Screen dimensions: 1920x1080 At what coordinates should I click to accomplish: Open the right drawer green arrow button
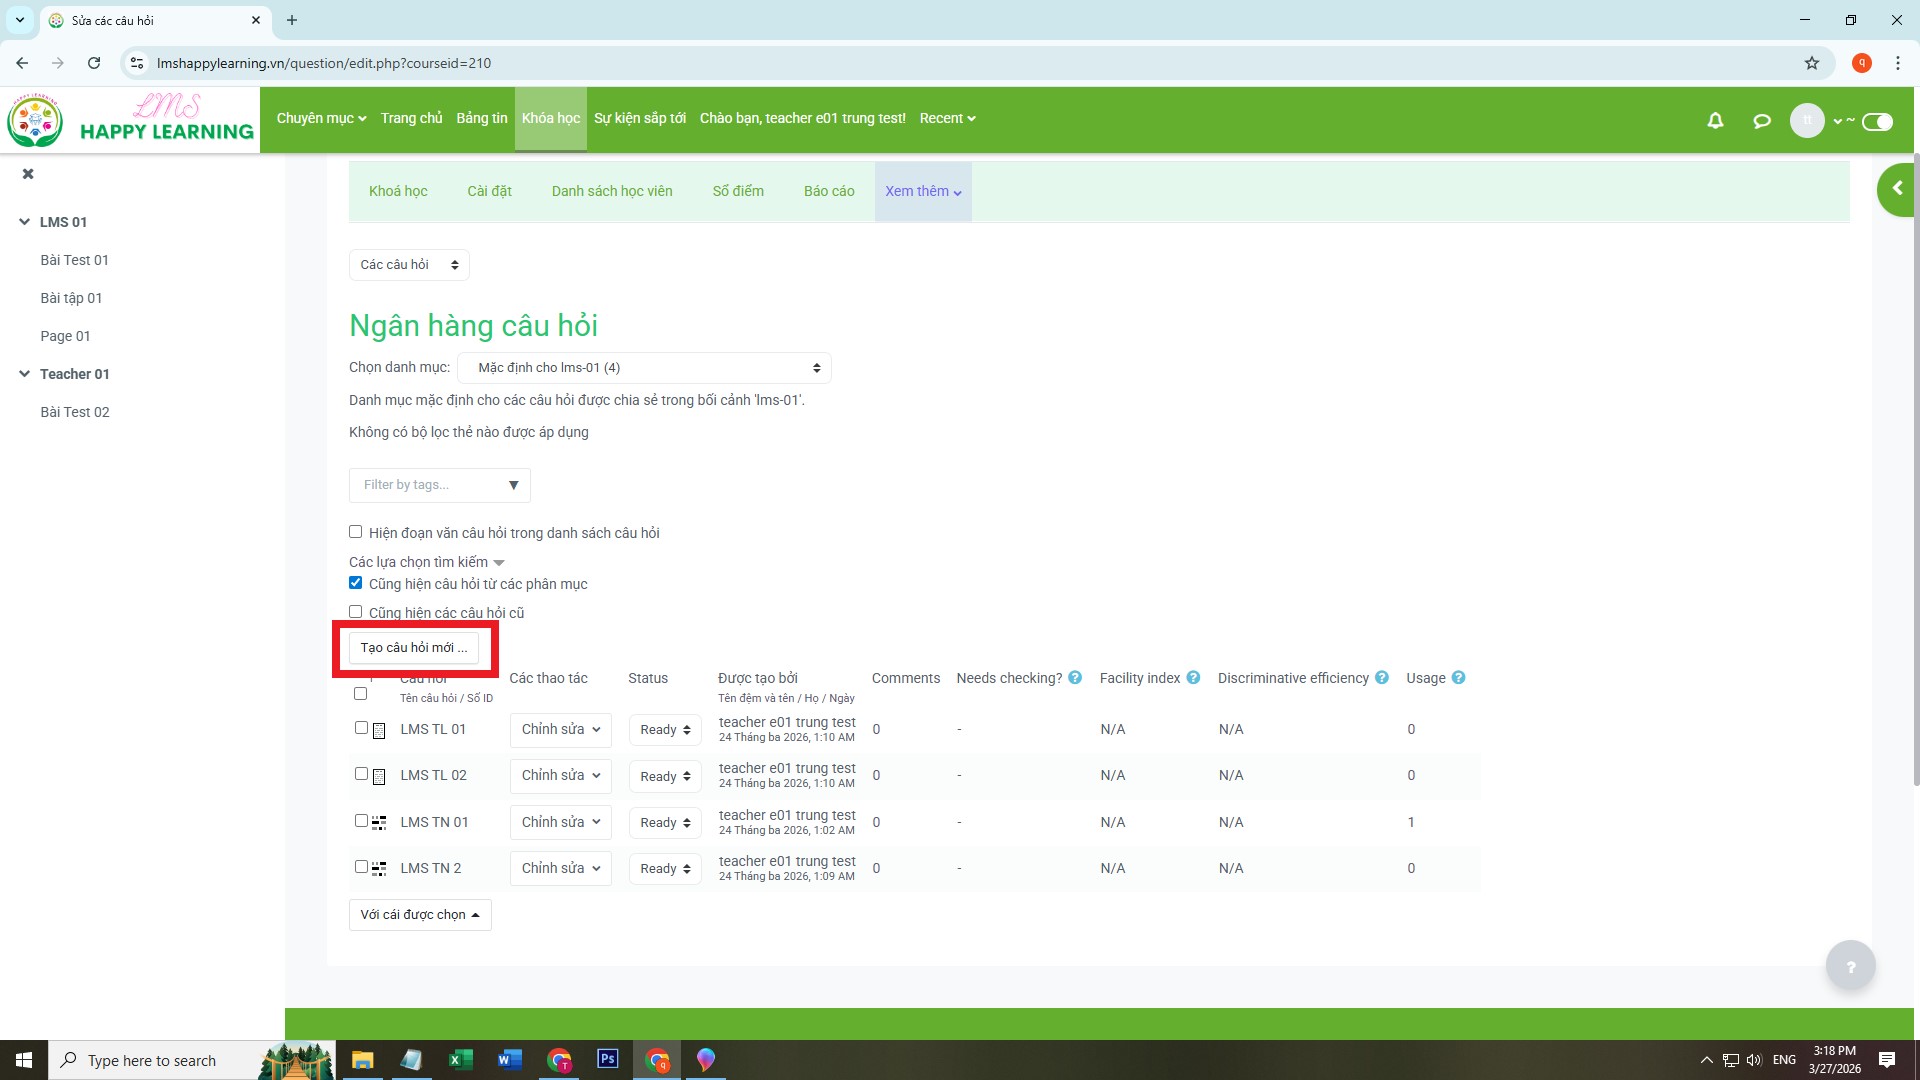click(1896, 189)
